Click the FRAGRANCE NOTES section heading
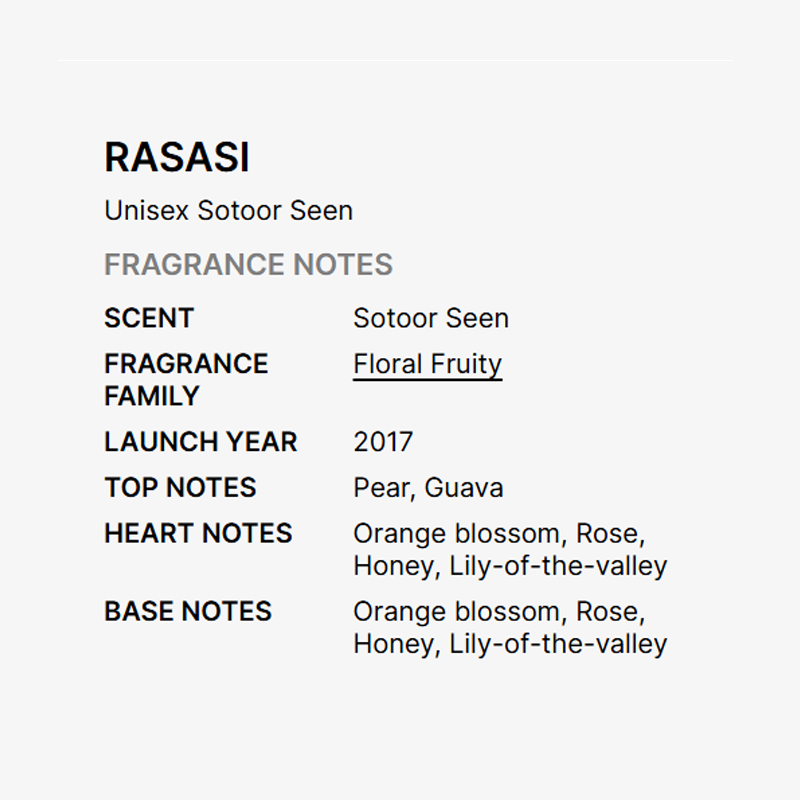Image resolution: width=800 pixels, height=800 pixels. click(x=248, y=265)
